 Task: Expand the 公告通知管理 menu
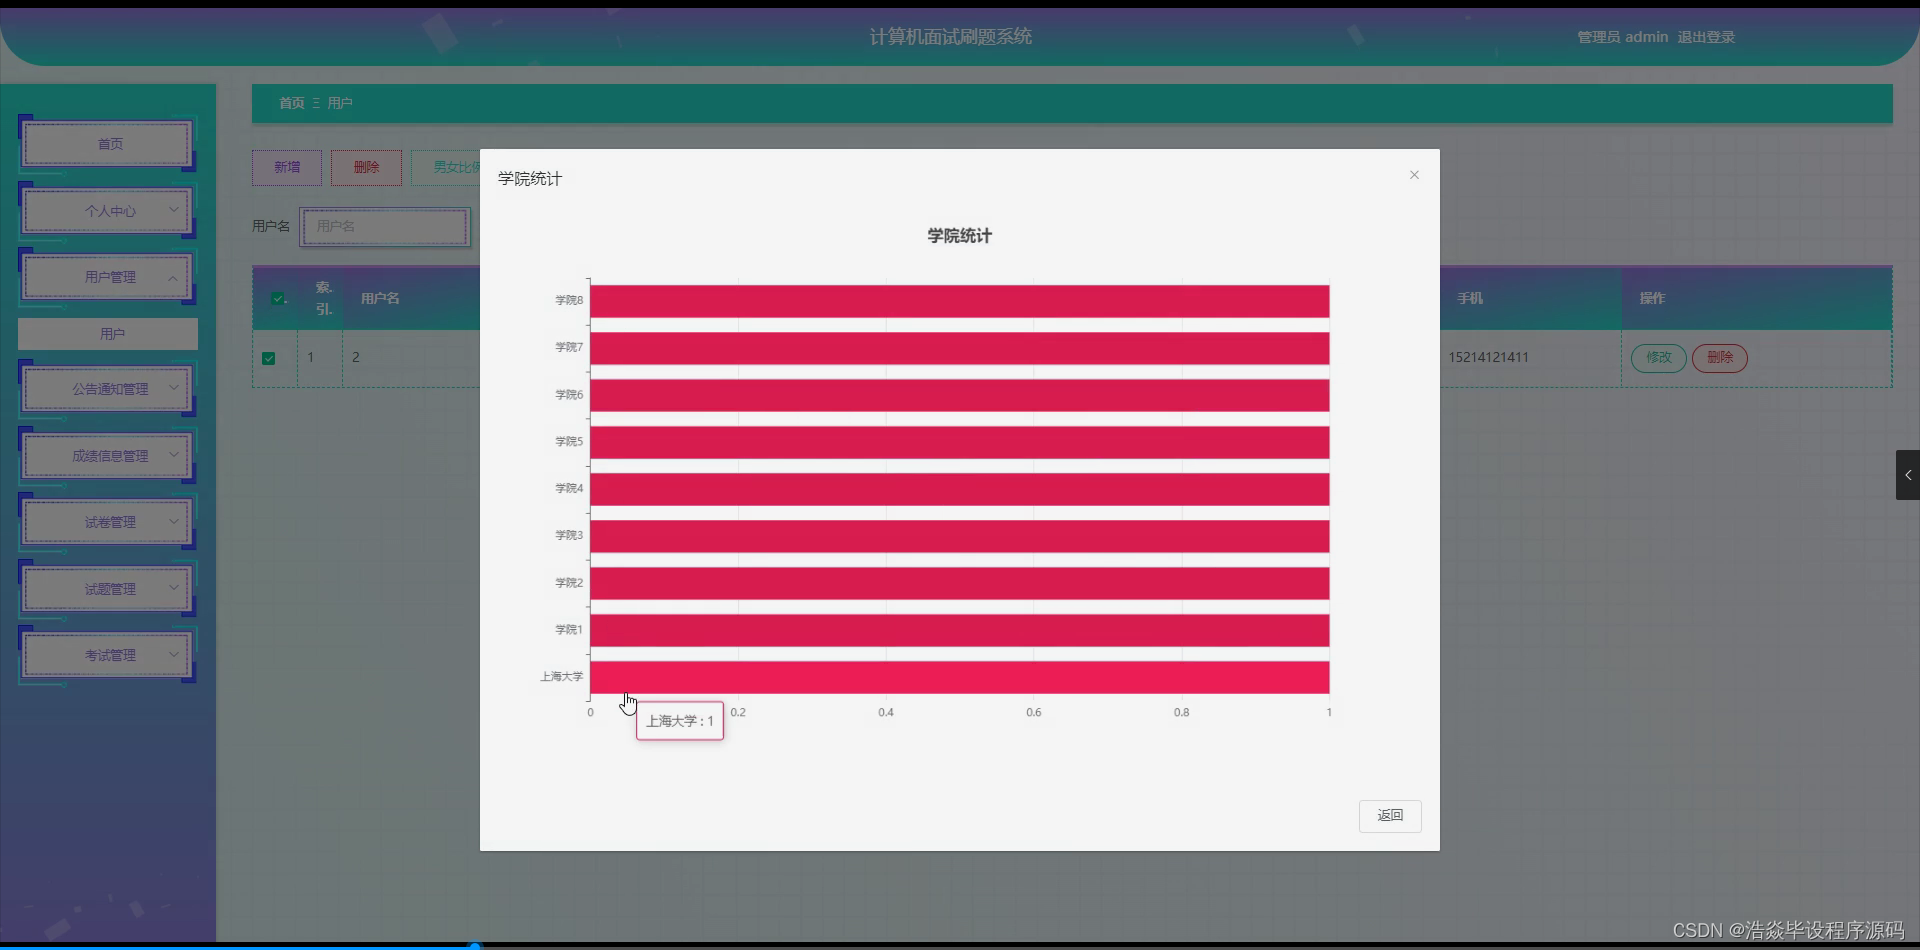107,388
